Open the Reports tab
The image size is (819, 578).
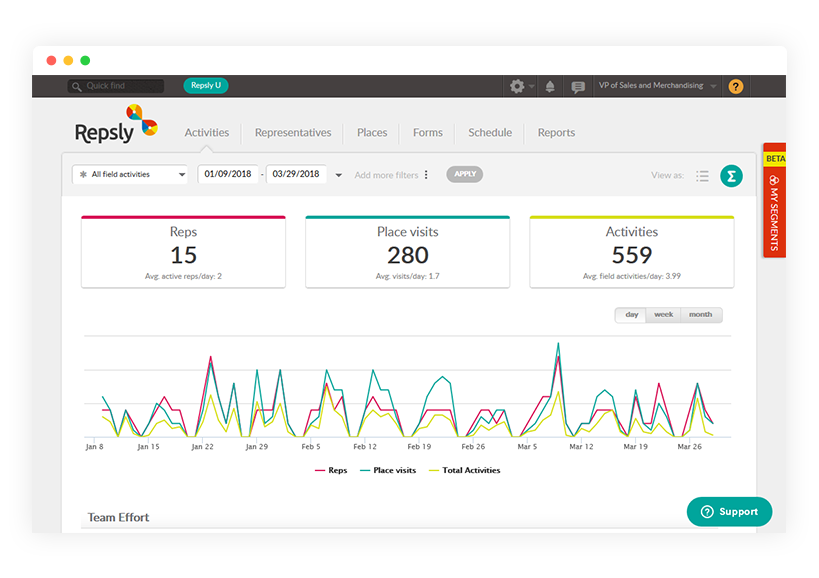coord(556,132)
